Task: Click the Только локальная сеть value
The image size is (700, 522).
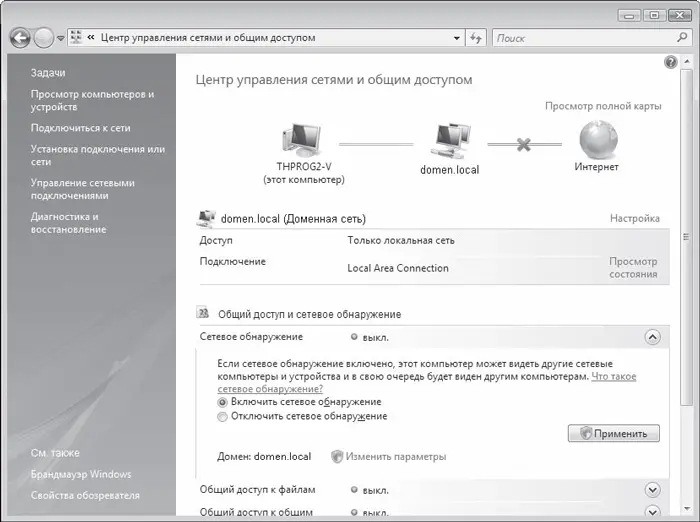Action: click(401, 240)
